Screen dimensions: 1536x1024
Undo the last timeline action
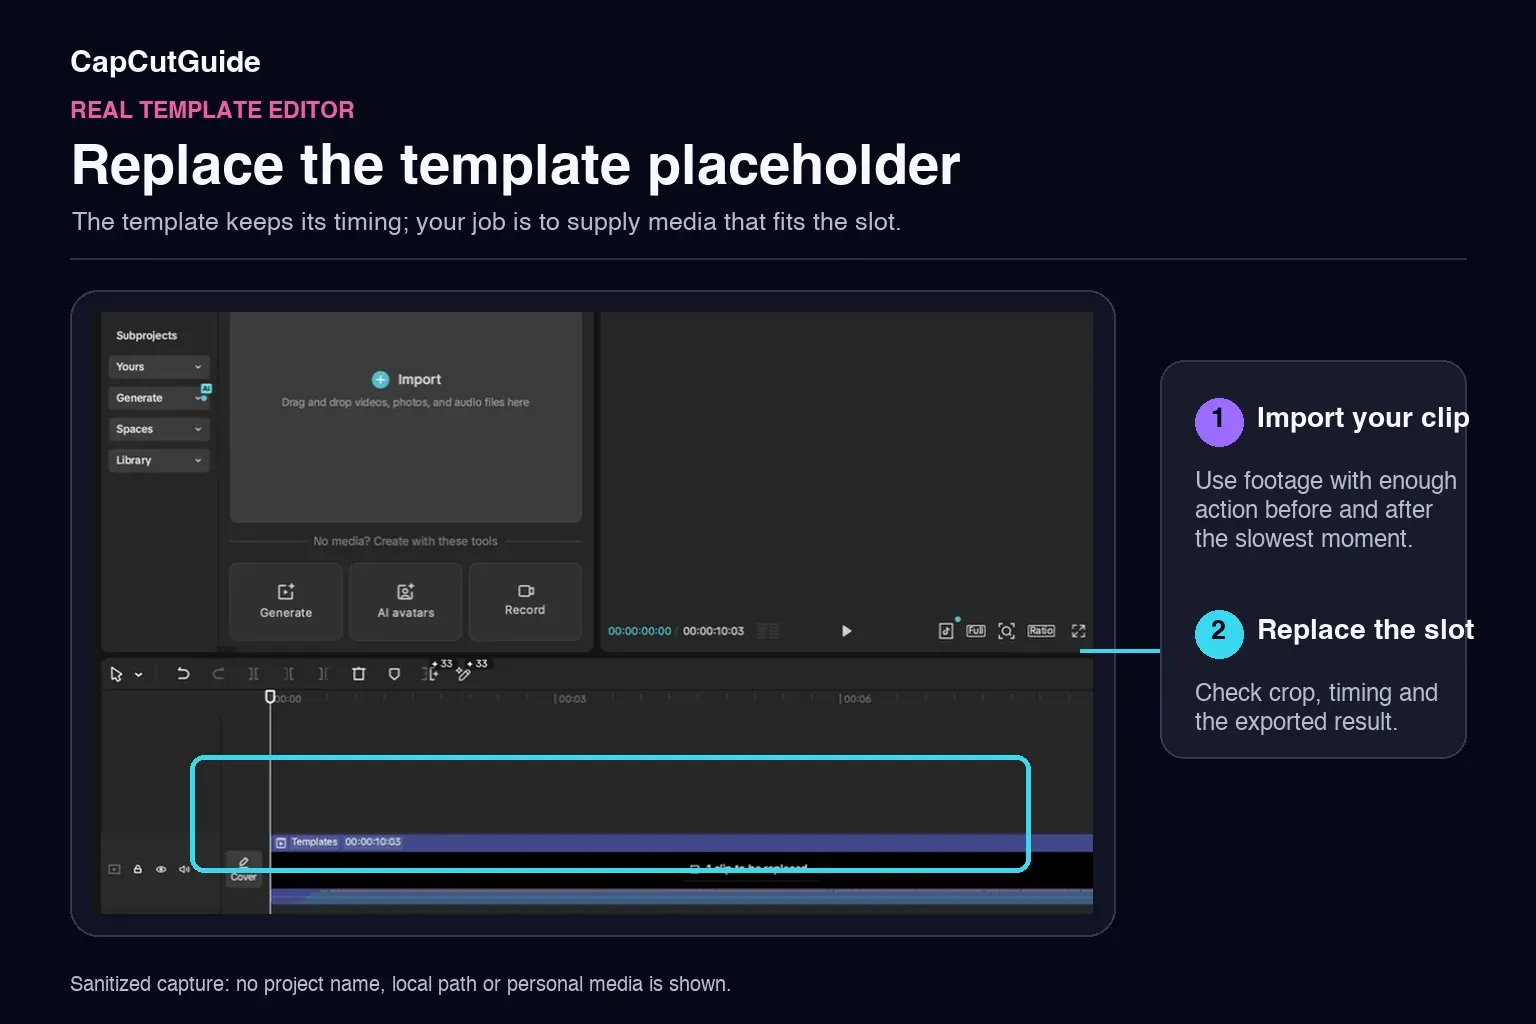tap(183, 674)
